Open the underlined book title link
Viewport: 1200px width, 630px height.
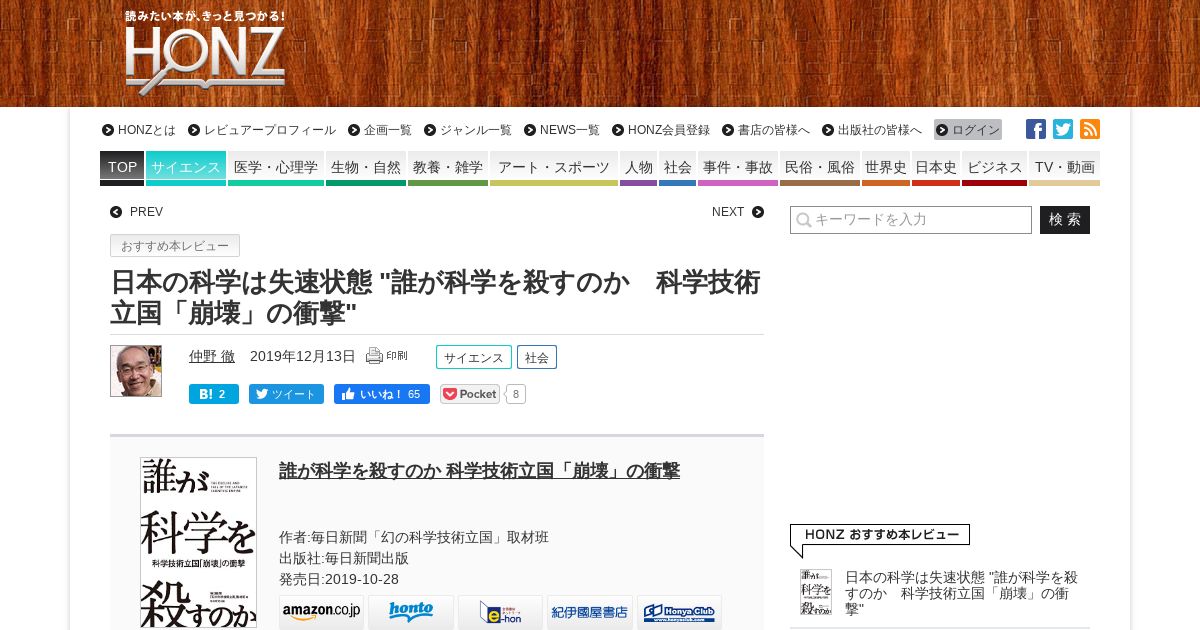pyautogui.click(x=479, y=471)
